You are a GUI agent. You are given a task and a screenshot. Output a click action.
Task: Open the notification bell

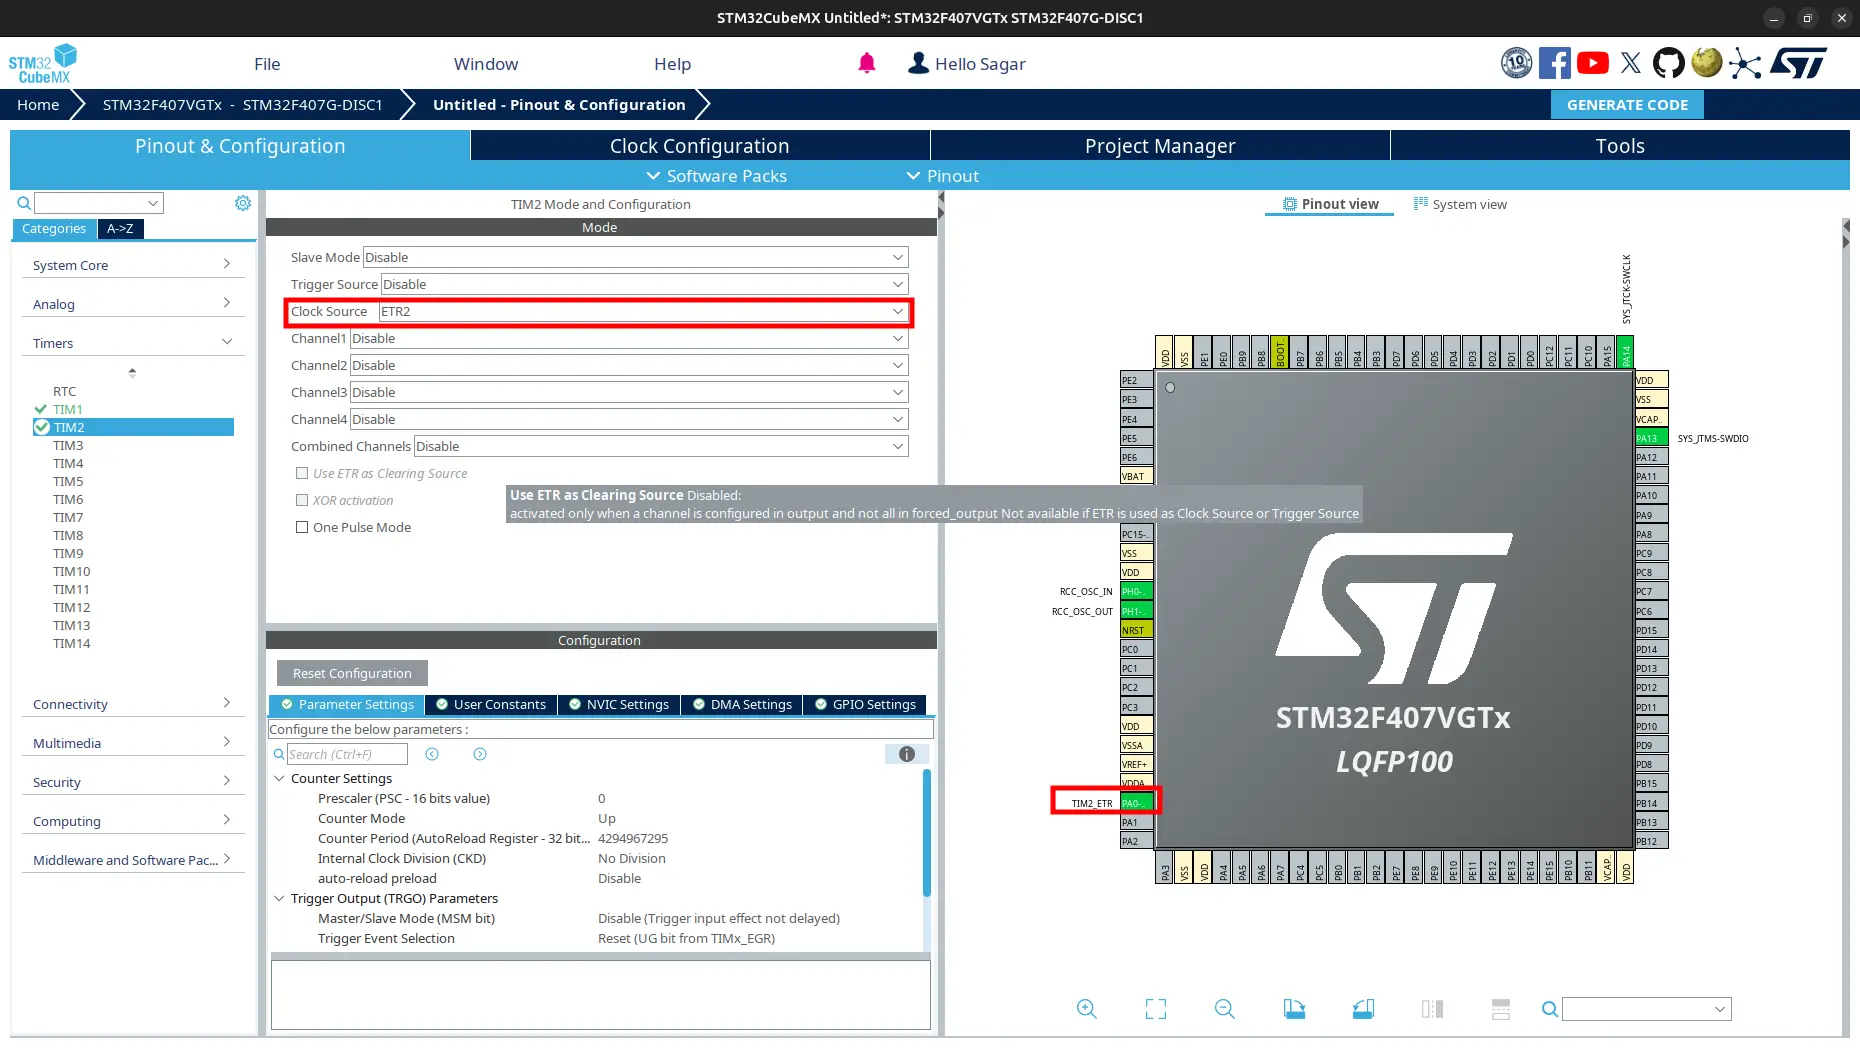867,63
